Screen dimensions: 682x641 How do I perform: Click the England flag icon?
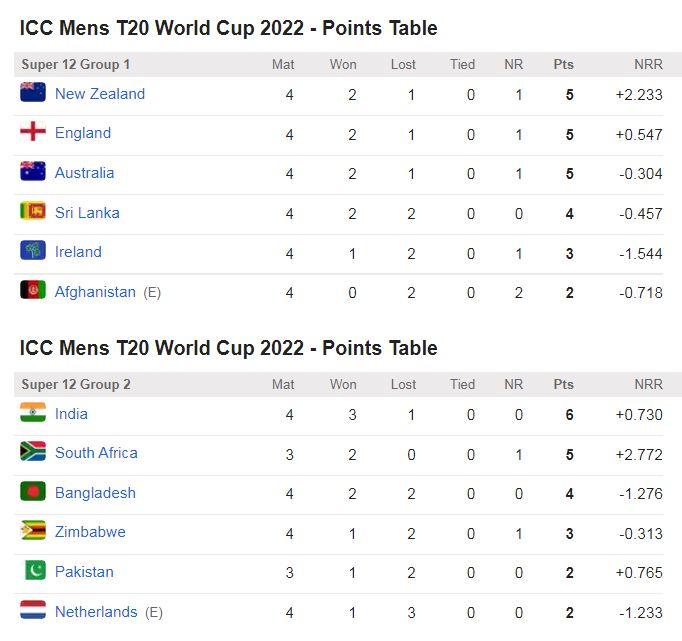[x=33, y=132]
